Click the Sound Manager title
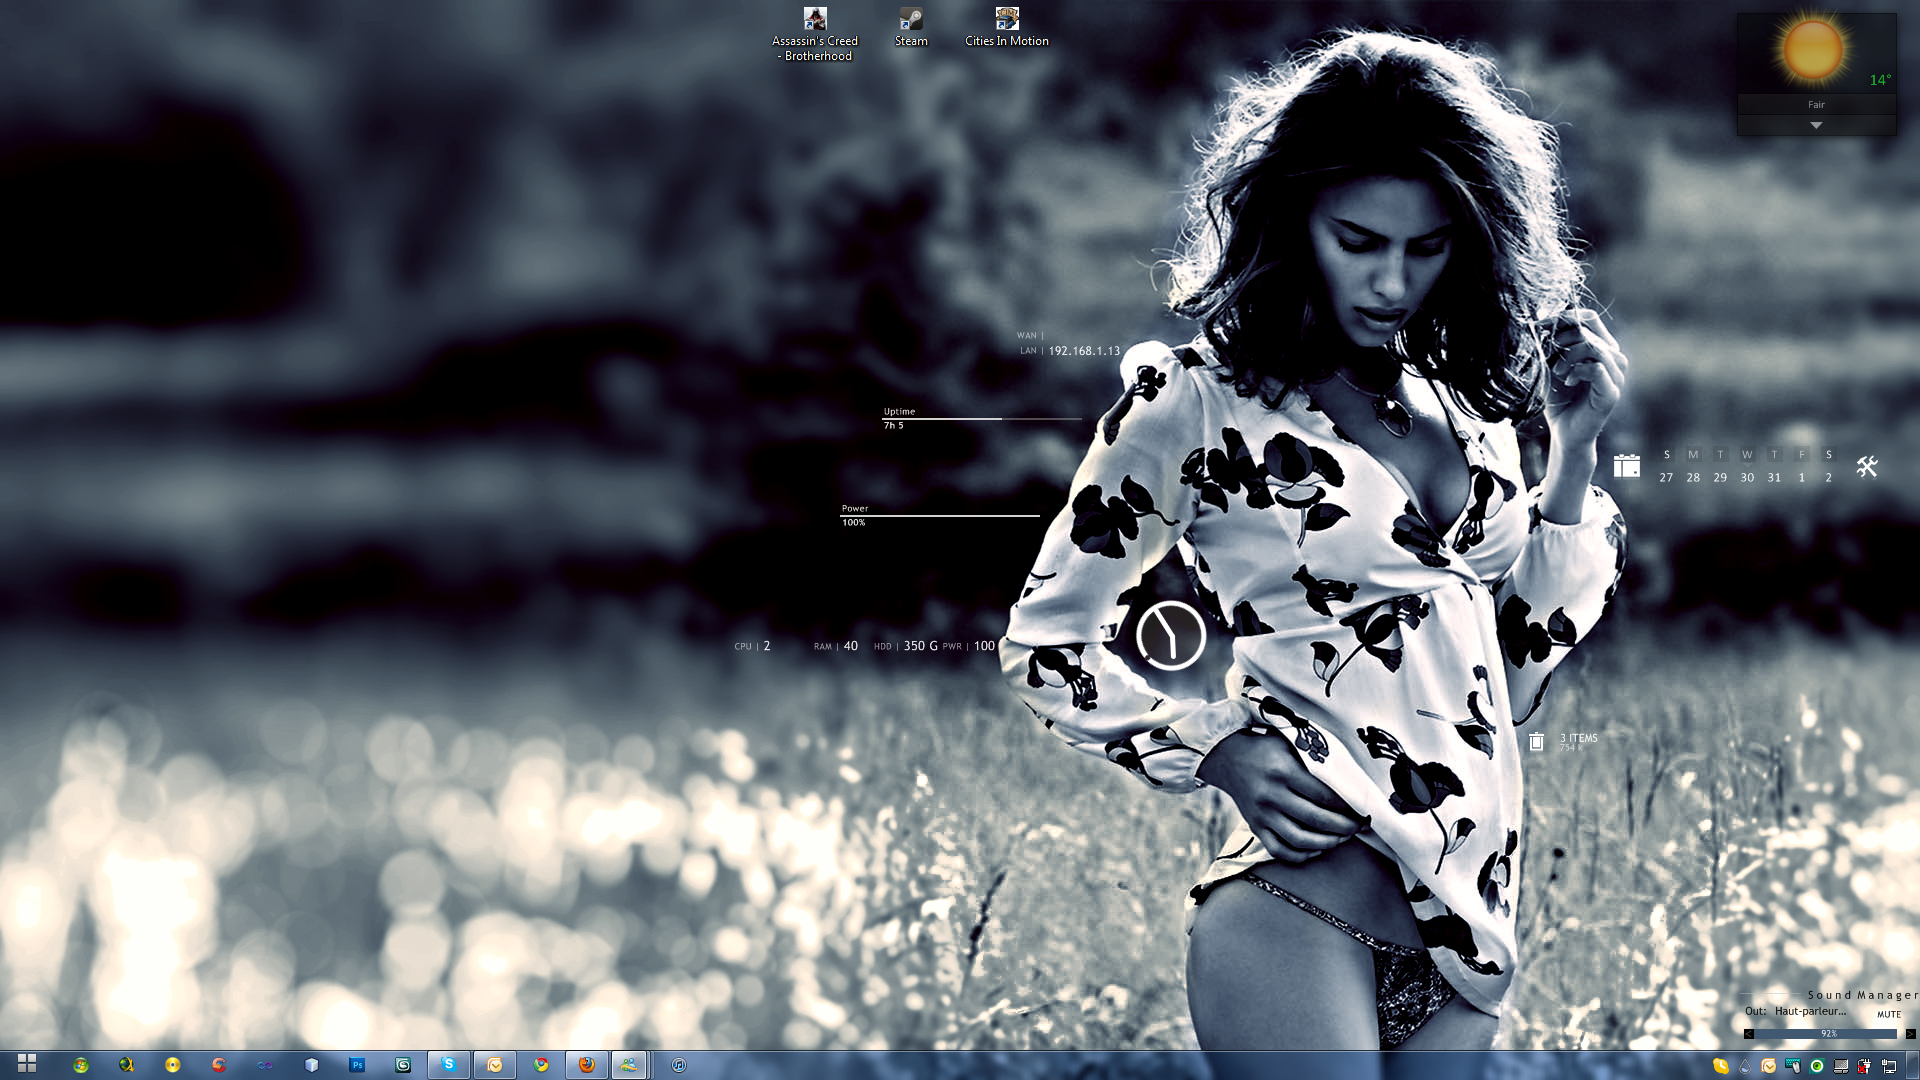The height and width of the screenshot is (1080, 1920). (1862, 995)
